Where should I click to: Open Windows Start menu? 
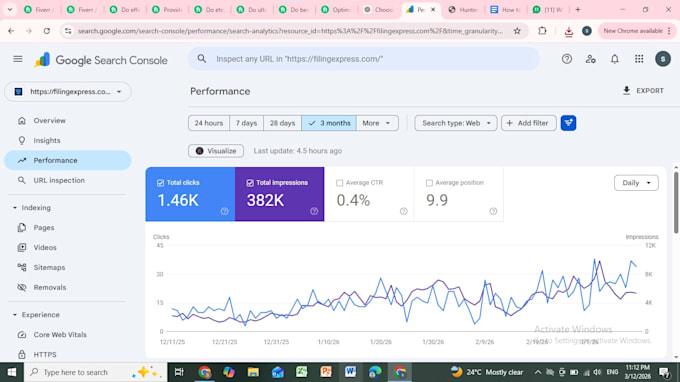(12, 372)
